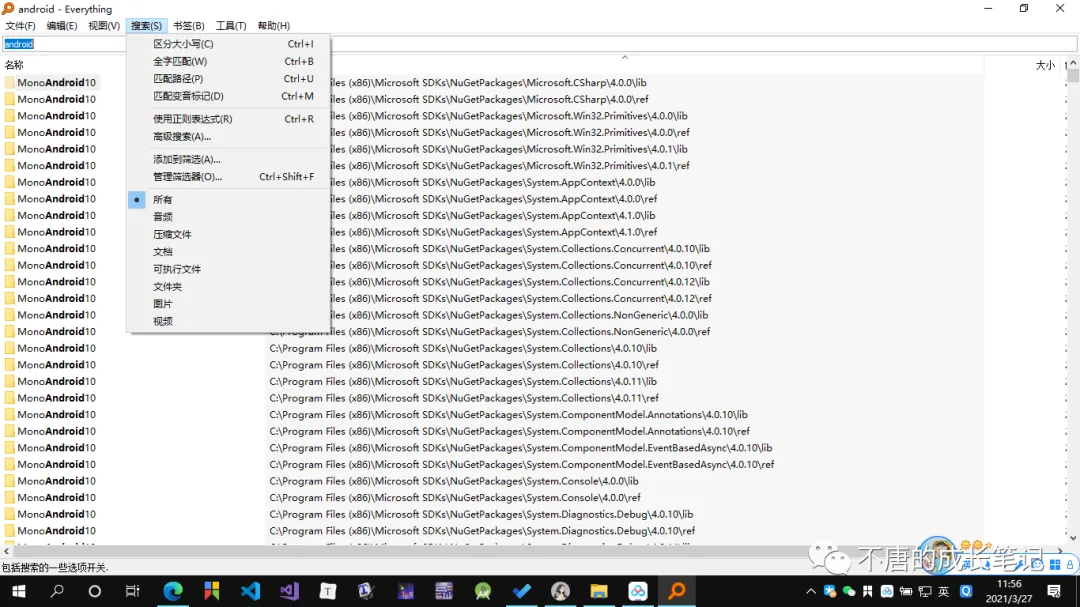Select the 视频 video filter

click(228, 321)
